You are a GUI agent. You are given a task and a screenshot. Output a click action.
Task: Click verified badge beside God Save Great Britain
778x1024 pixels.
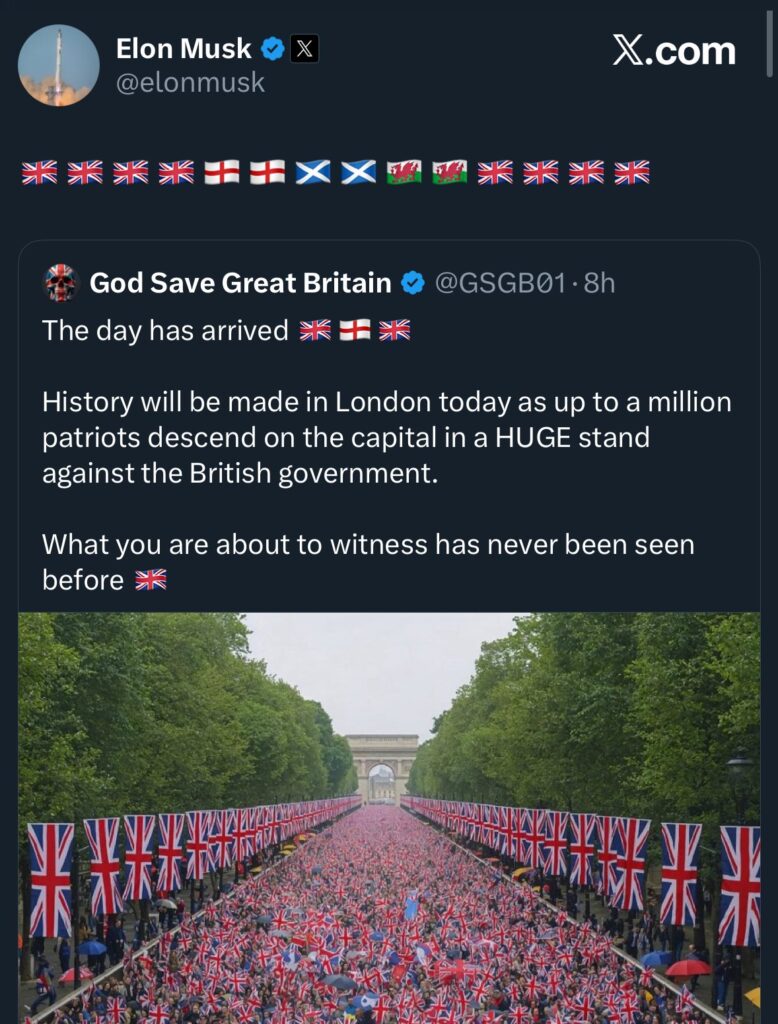click(x=413, y=284)
